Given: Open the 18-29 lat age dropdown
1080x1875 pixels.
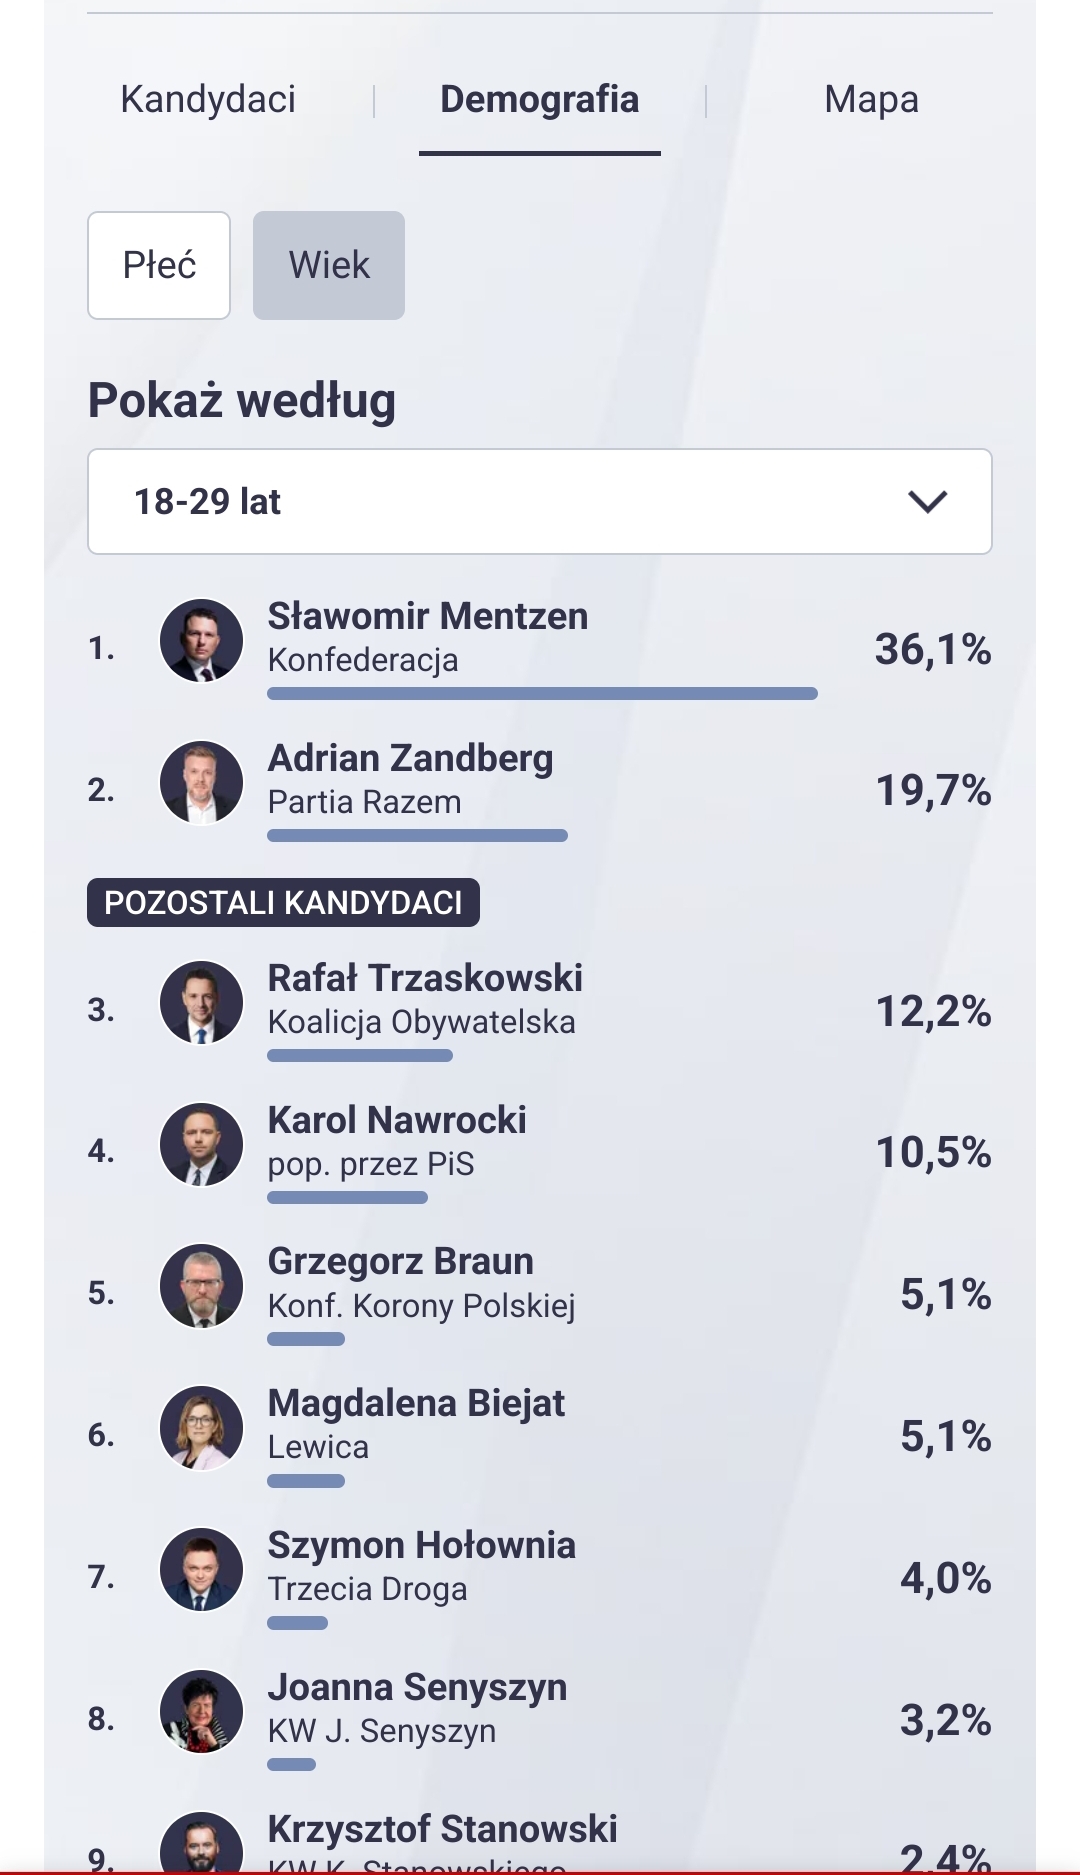Looking at the screenshot, I should [500, 502].
